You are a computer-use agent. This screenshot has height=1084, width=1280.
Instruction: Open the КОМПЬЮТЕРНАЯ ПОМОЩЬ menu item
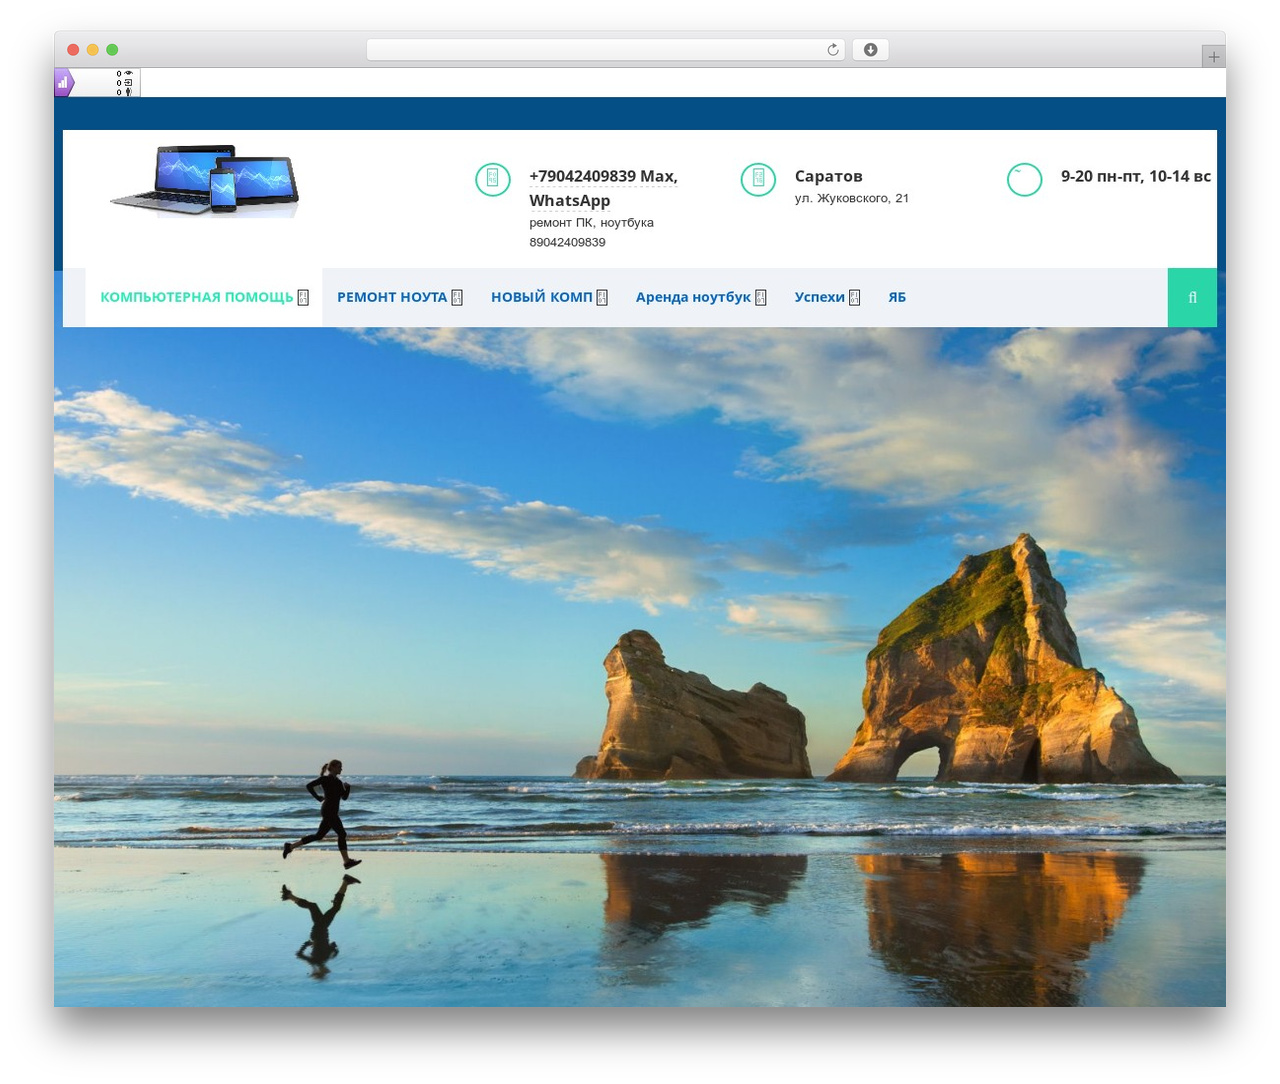pyautogui.click(x=197, y=297)
